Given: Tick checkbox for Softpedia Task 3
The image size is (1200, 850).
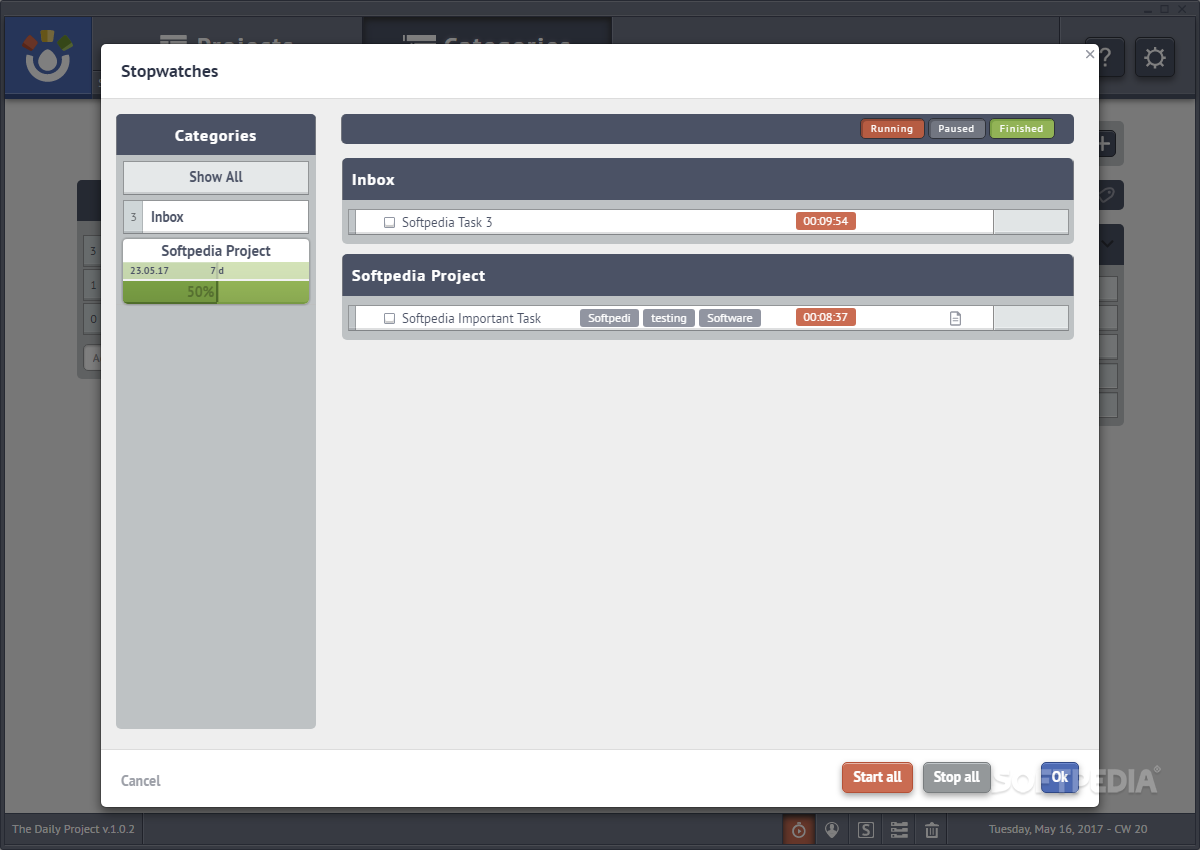Looking at the screenshot, I should 390,222.
